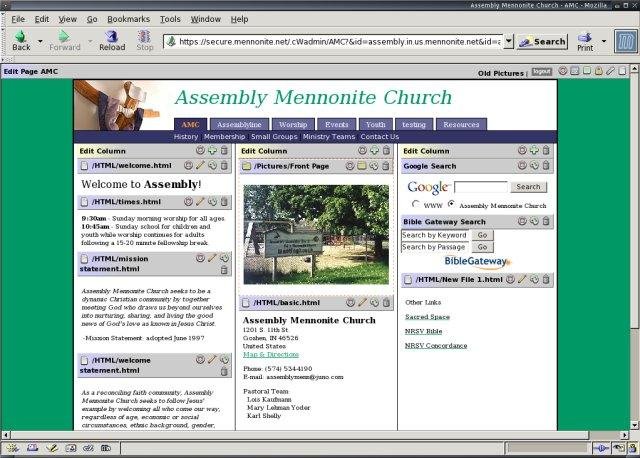The width and height of the screenshot is (640, 458).
Task: Open the Bookmarks menu
Action: tap(128, 19)
